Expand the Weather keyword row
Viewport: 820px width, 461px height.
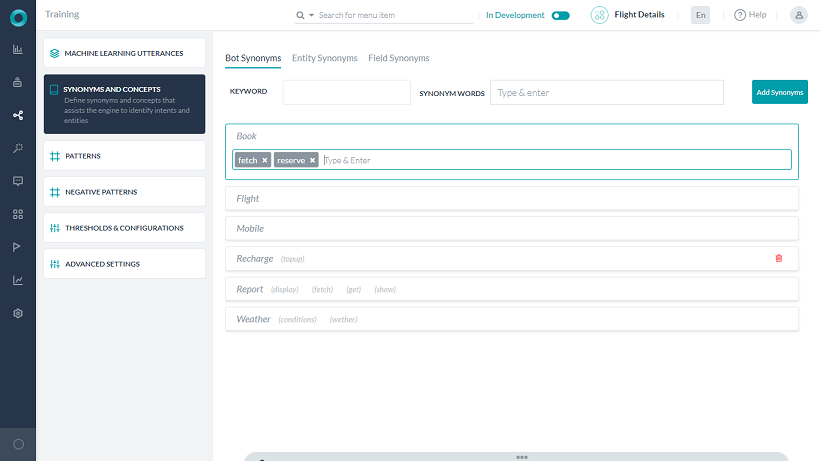(512, 319)
